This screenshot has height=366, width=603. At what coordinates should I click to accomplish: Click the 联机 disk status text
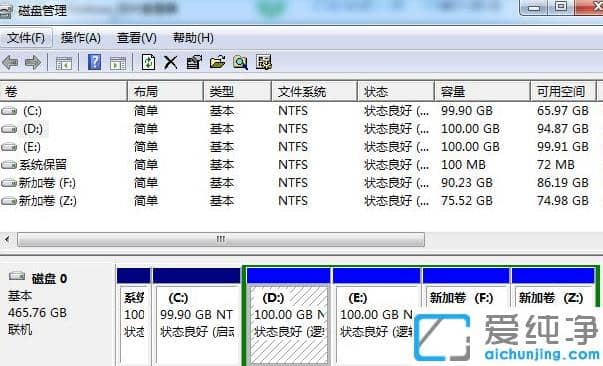[x=20, y=329]
